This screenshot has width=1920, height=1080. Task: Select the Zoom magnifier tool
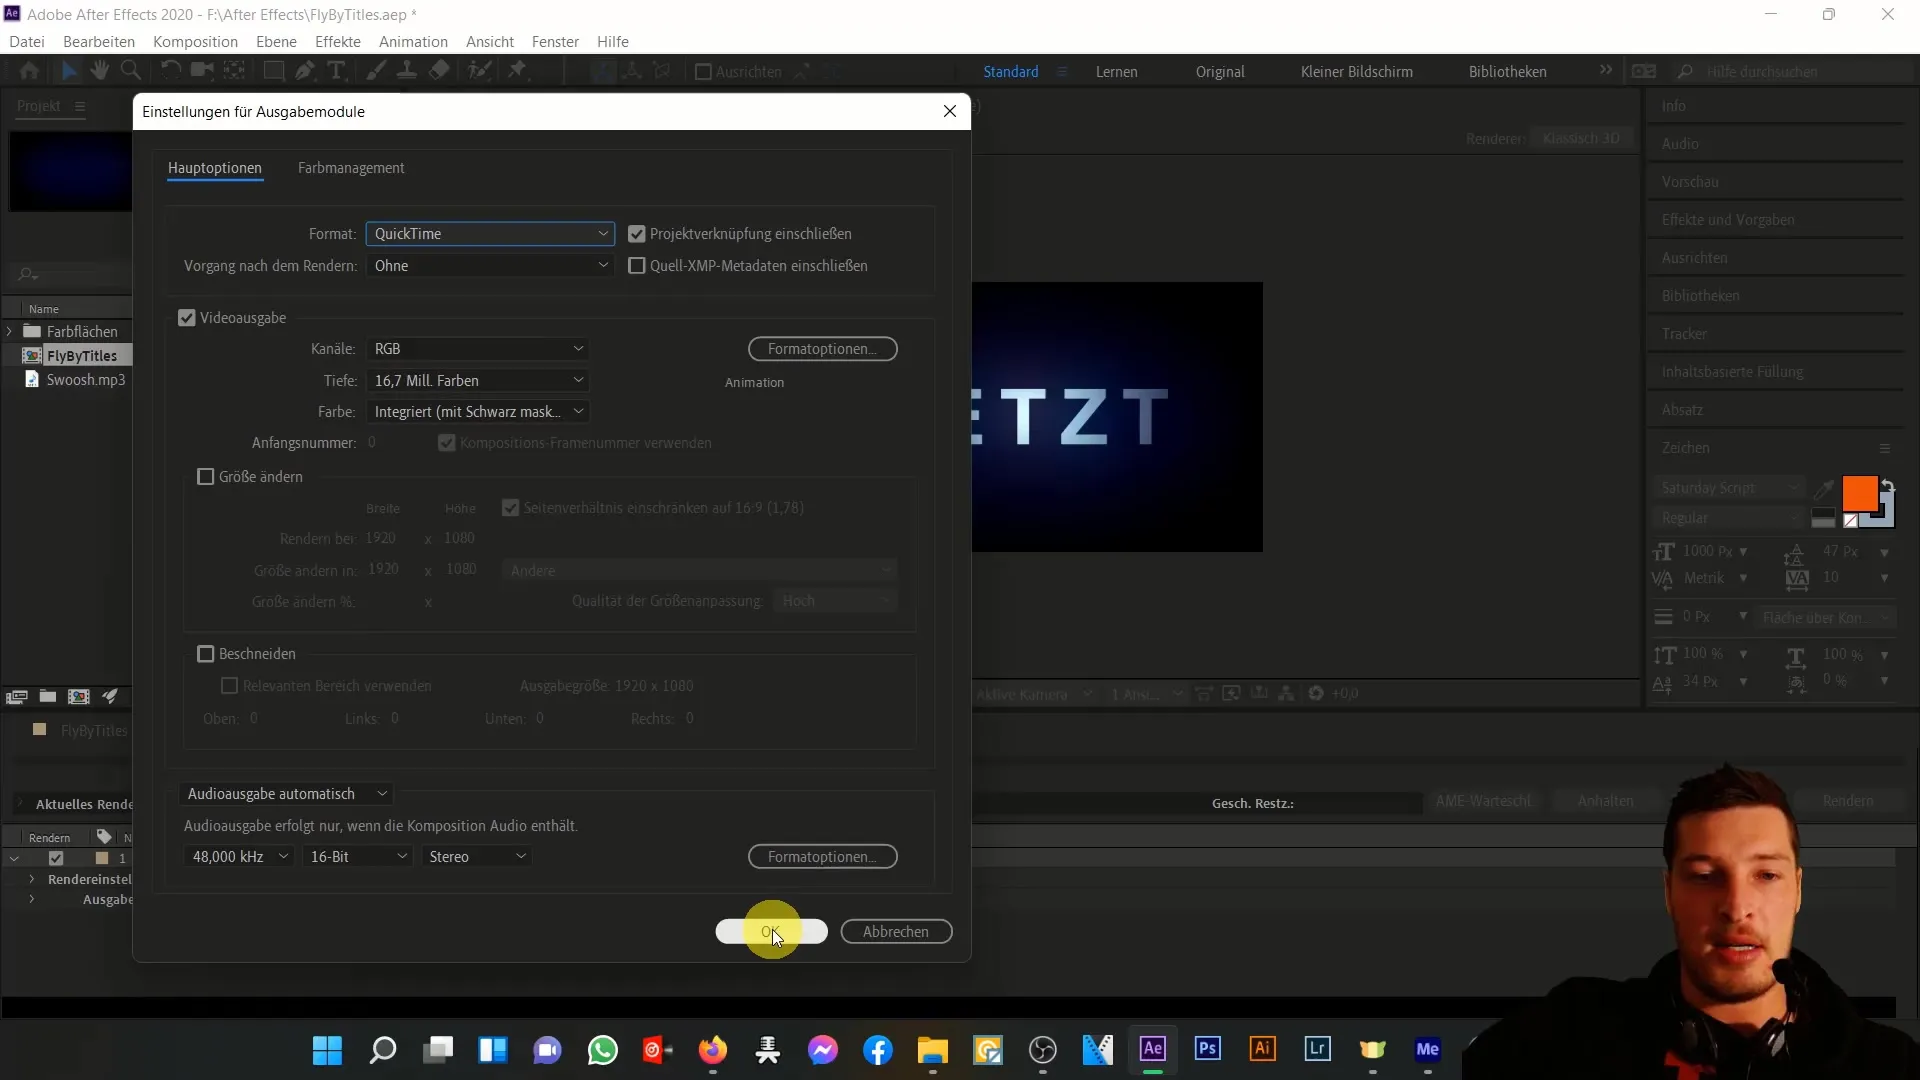130,70
